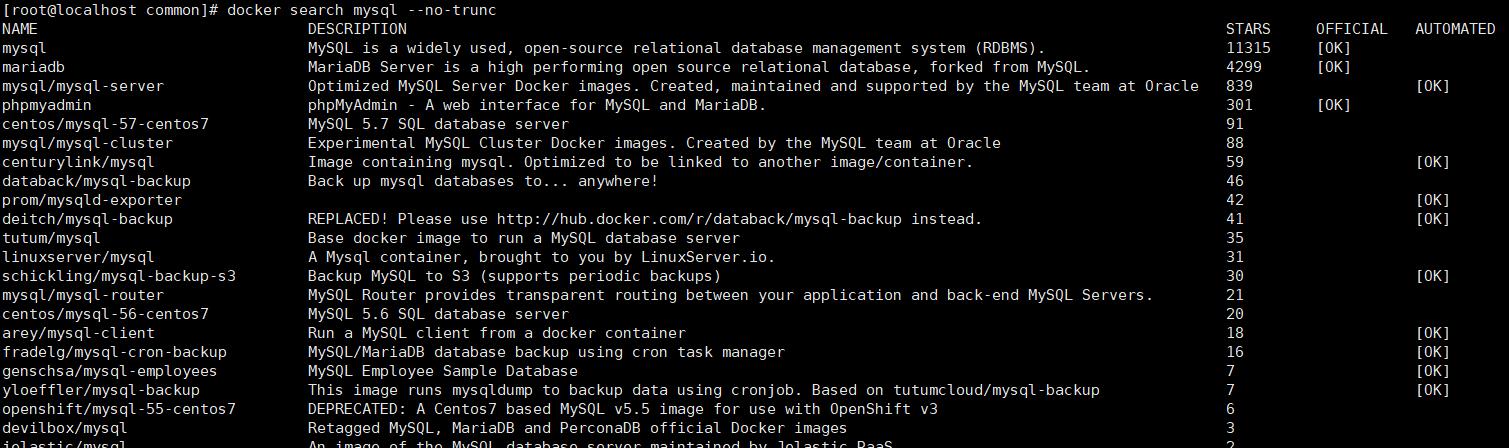Viewport: 1509px width, 448px height.
Task: Click the [OK] automated mark for deitch/mysql-backup
Action: 1433,219
